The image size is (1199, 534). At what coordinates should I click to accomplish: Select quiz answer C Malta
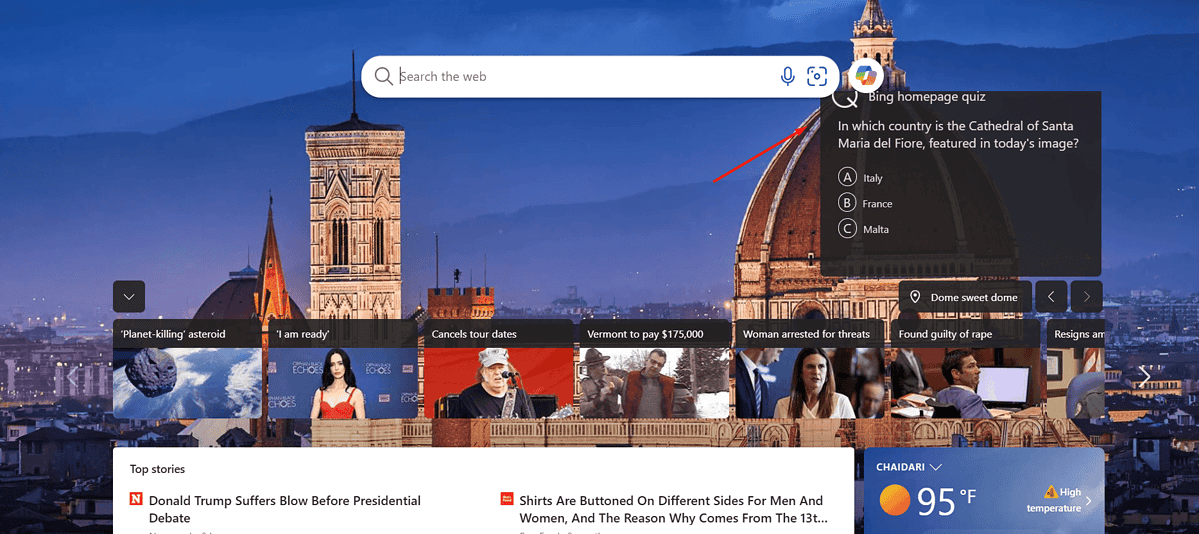point(863,228)
